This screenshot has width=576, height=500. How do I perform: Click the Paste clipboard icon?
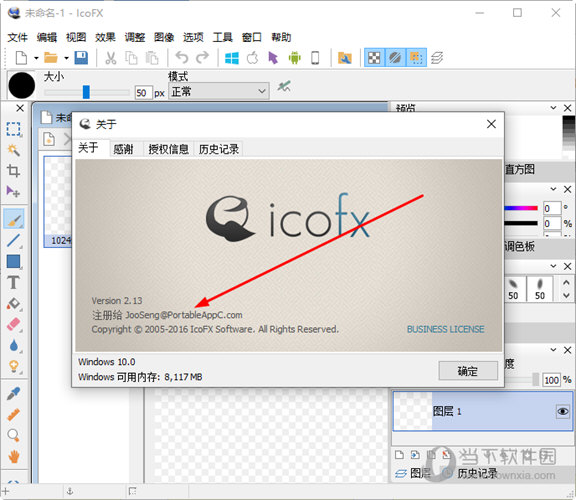[x=152, y=58]
